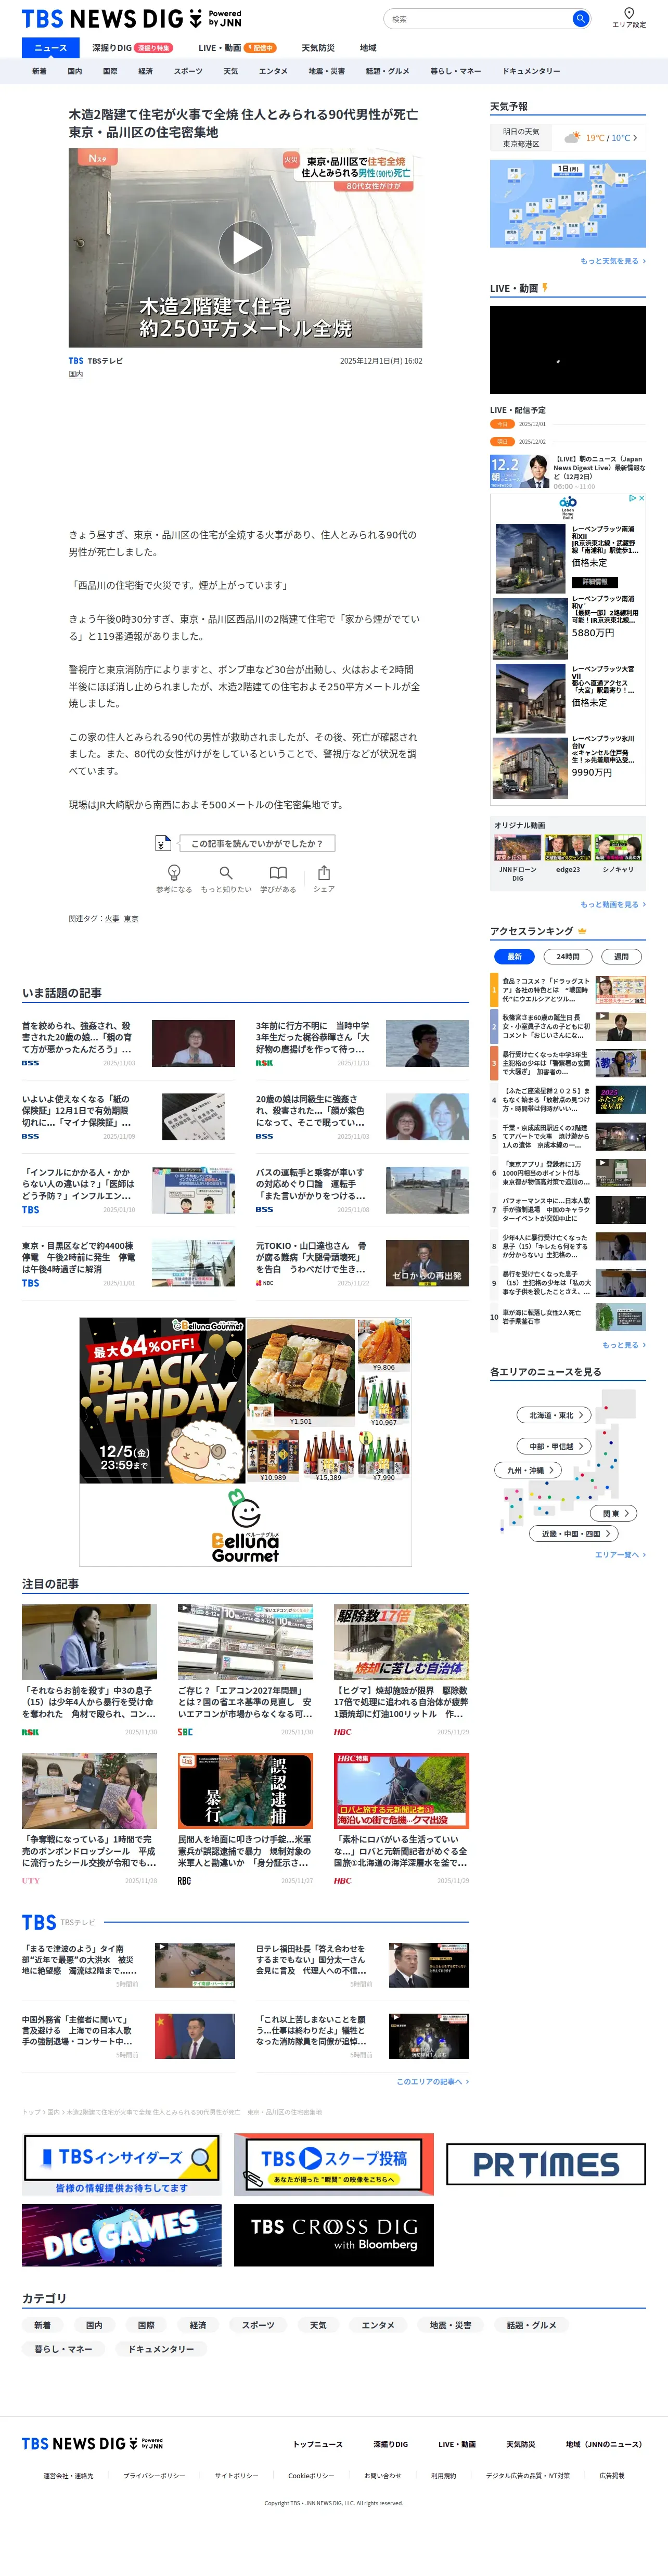Switch ranking to 24時間

click(x=568, y=956)
